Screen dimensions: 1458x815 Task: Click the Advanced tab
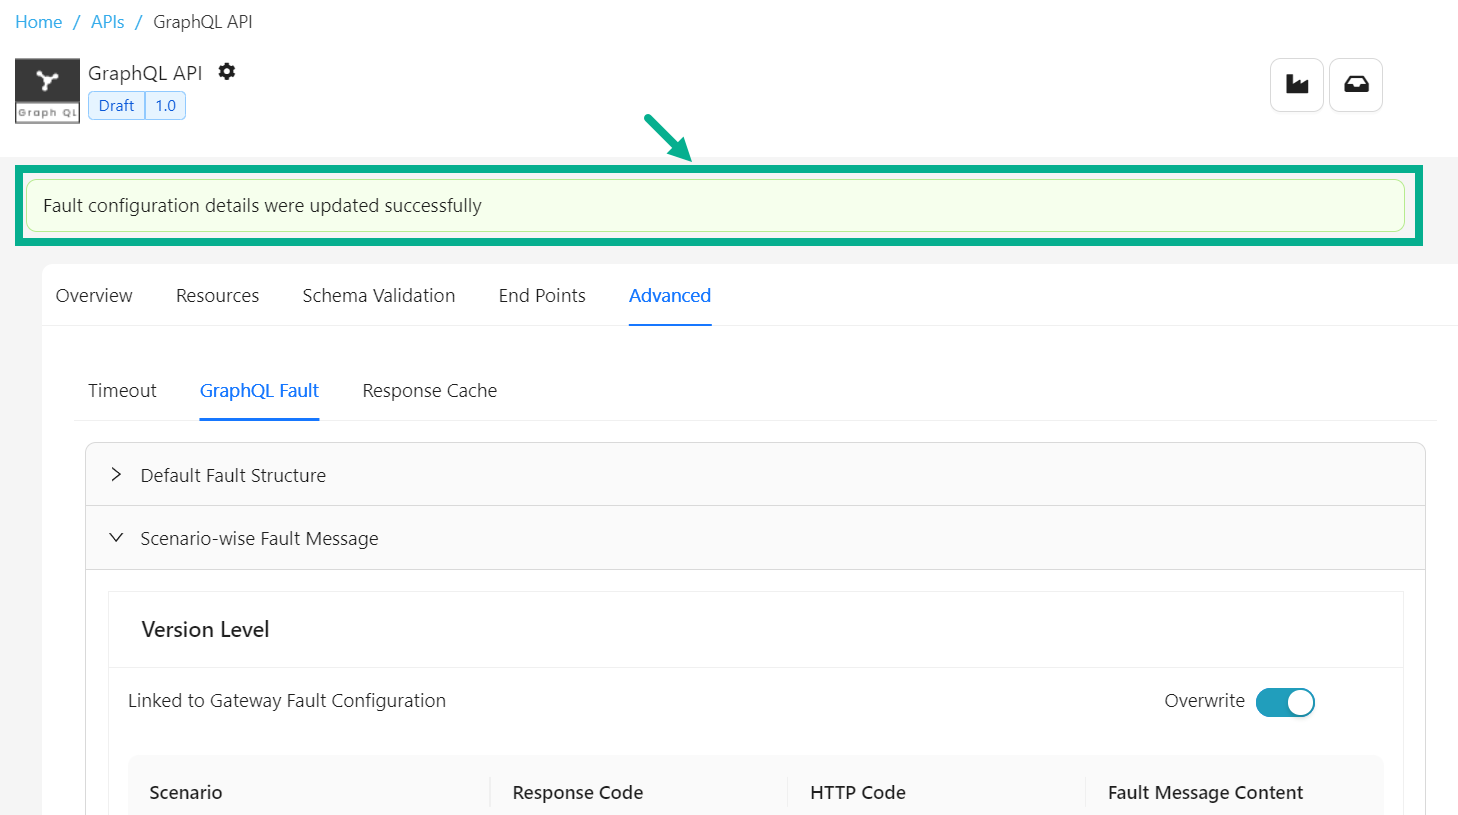(x=669, y=296)
